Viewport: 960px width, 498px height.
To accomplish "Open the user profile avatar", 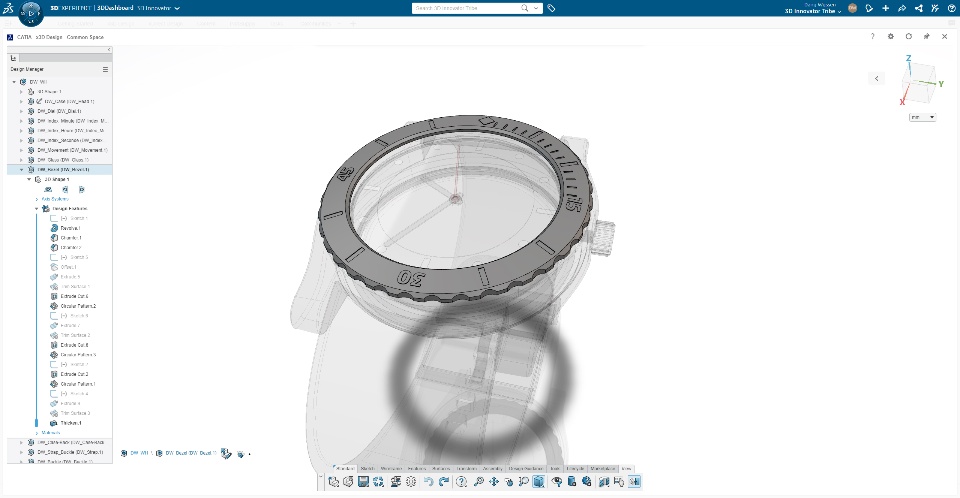I will point(852,8).
